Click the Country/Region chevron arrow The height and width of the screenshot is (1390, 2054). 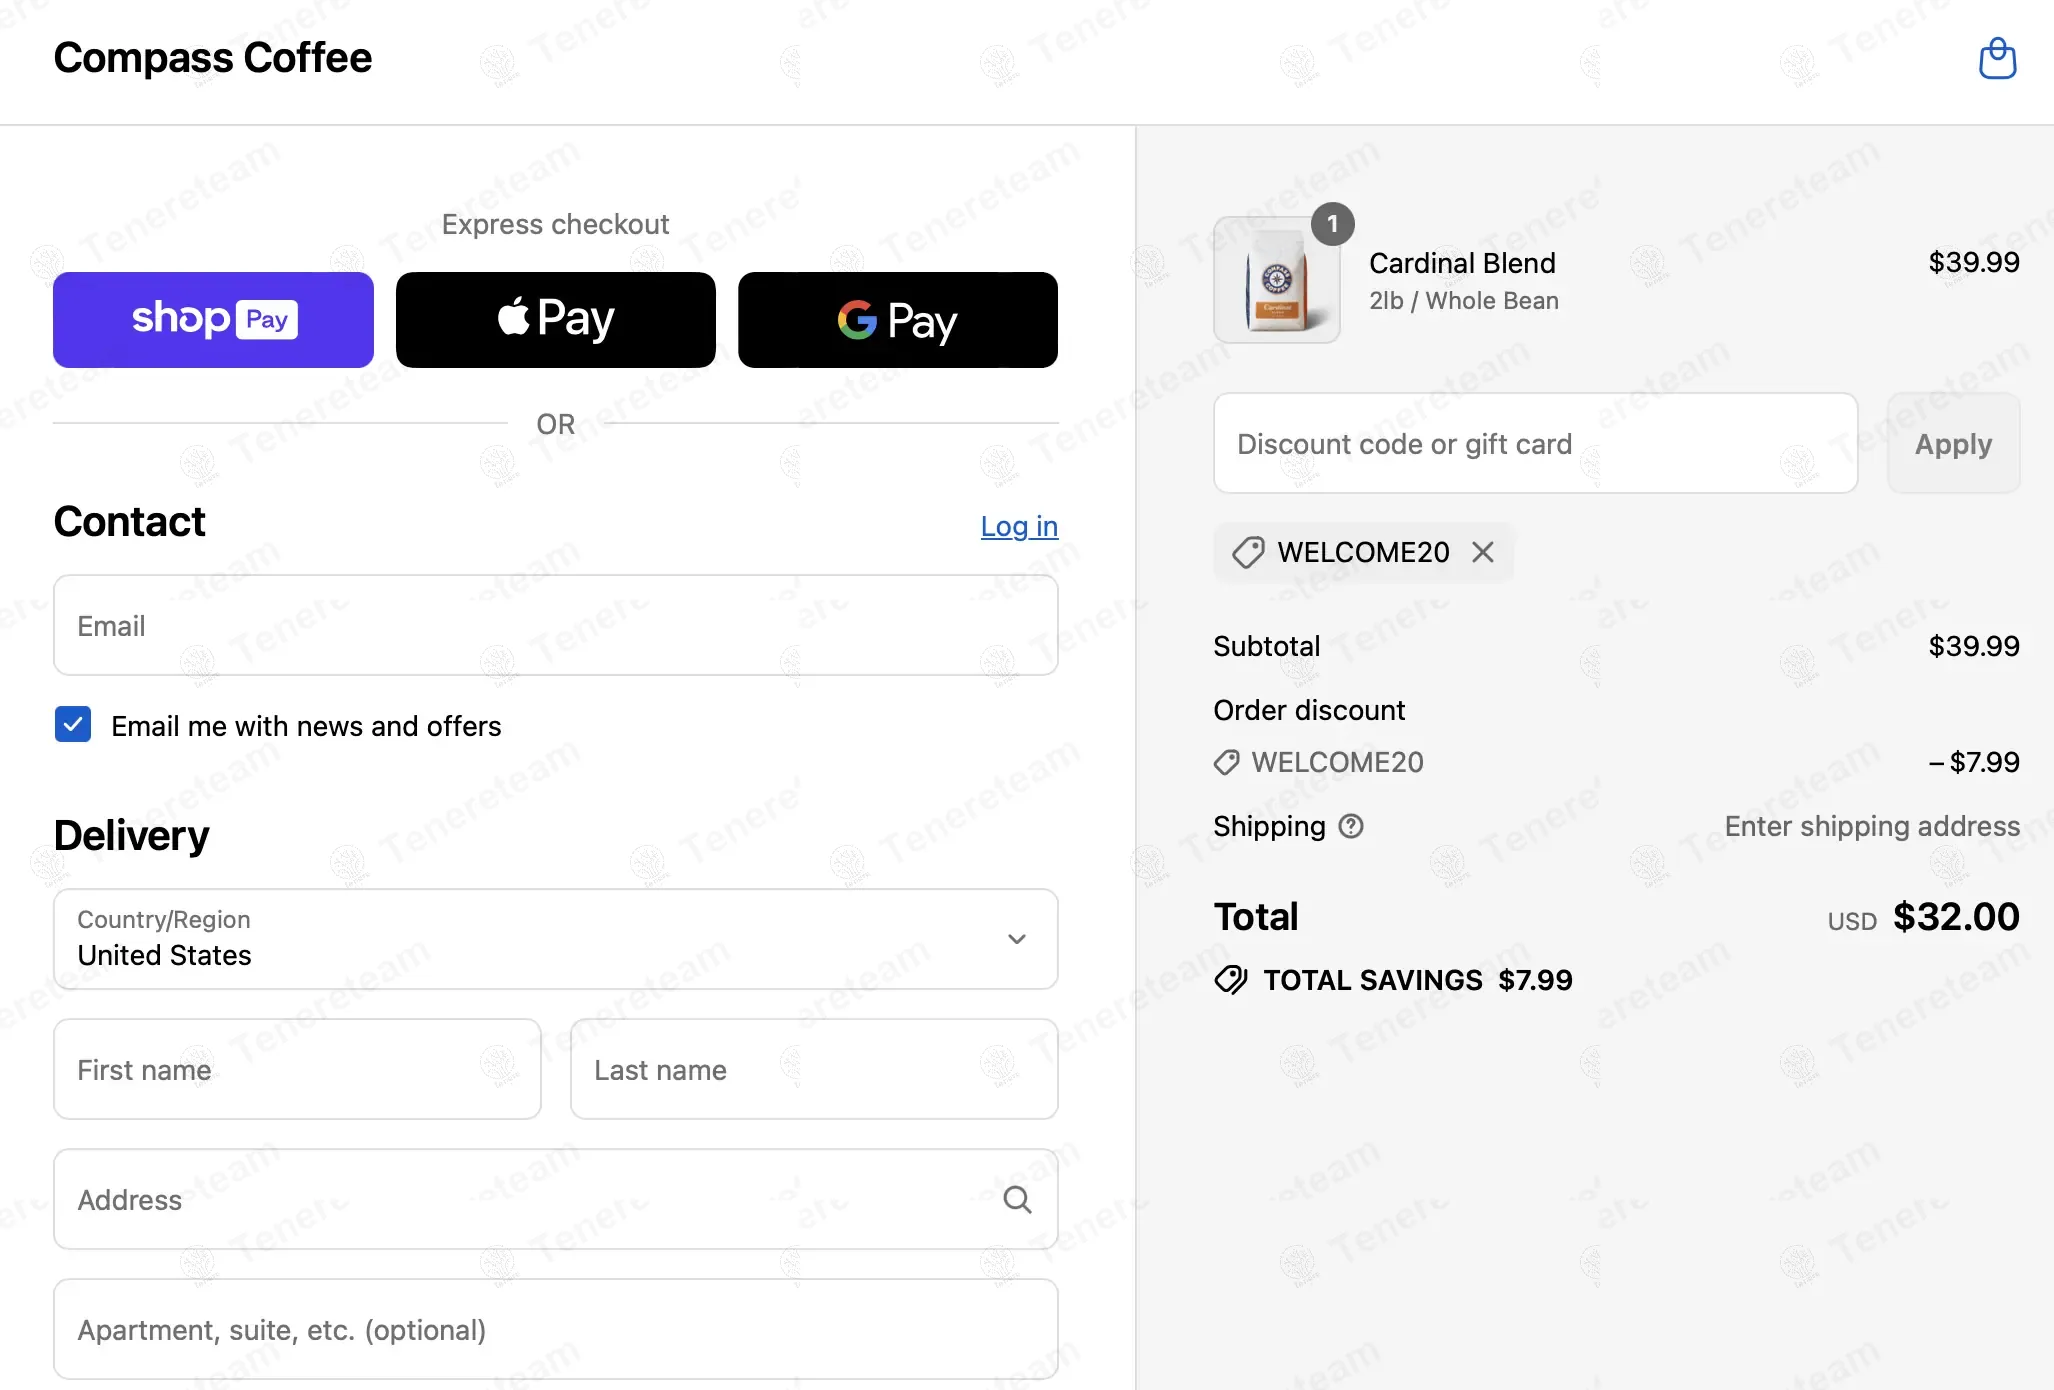point(1017,939)
